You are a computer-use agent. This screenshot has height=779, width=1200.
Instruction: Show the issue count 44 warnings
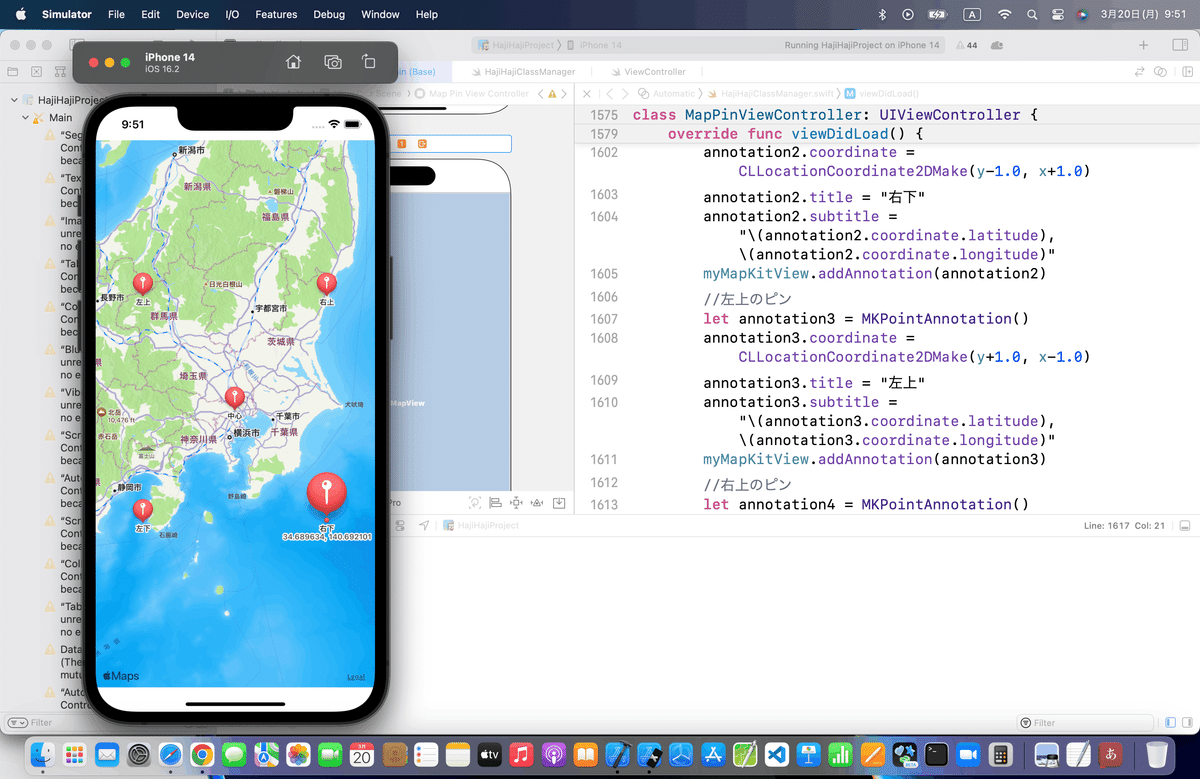click(x=967, y=46)
